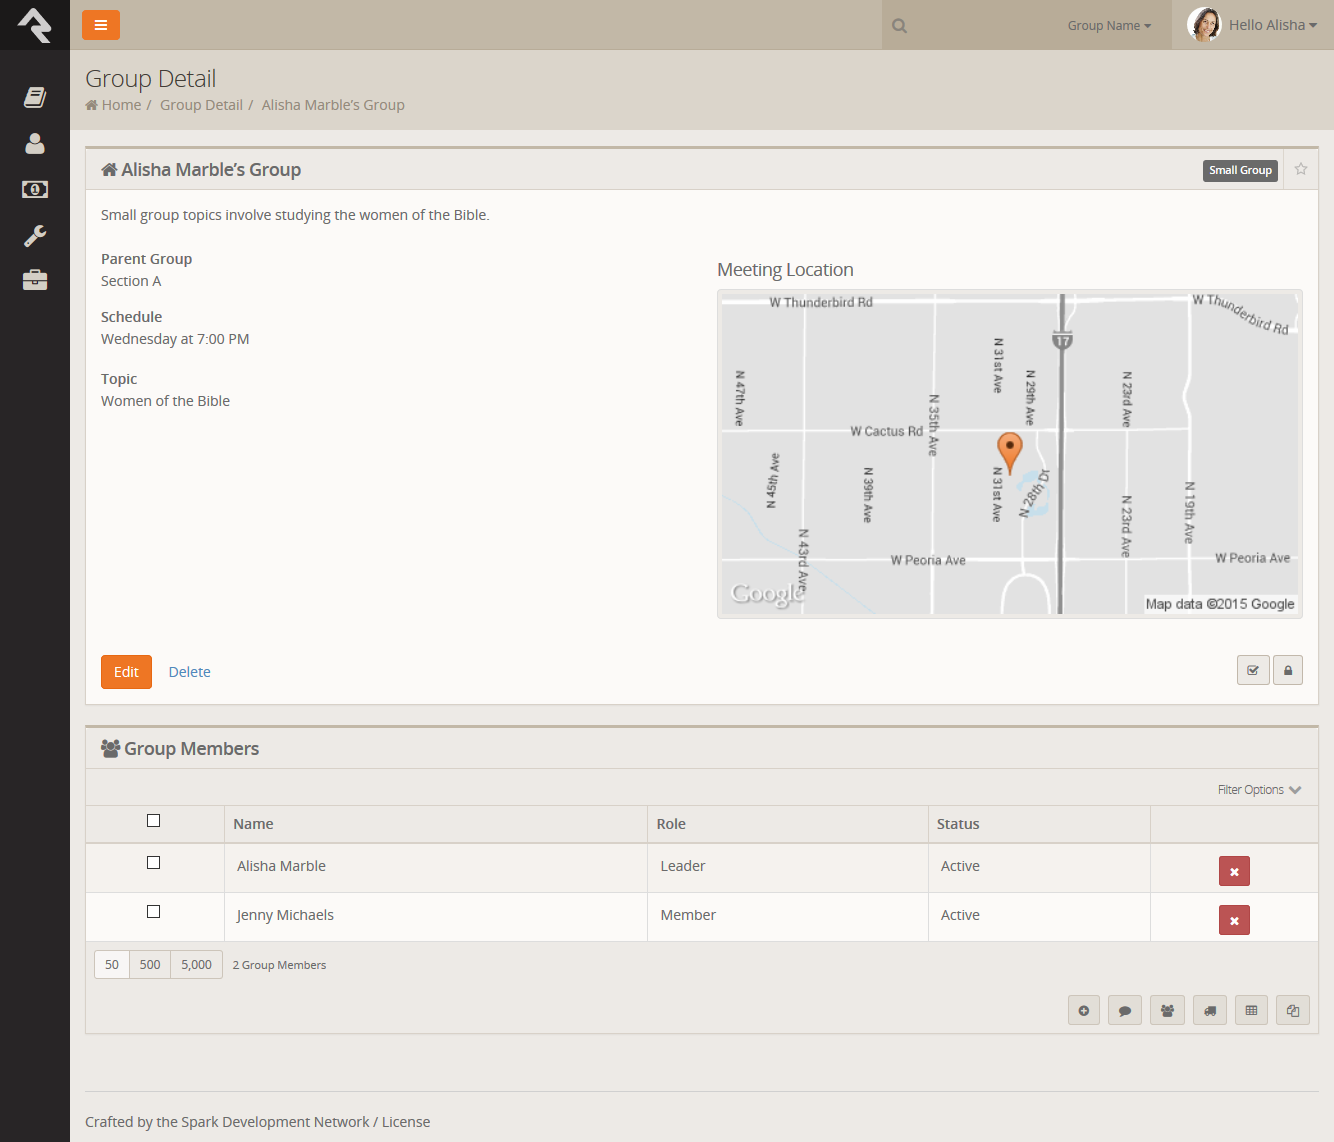
Task: Open the book icon in left sidebar
Action: coord(35,97)
